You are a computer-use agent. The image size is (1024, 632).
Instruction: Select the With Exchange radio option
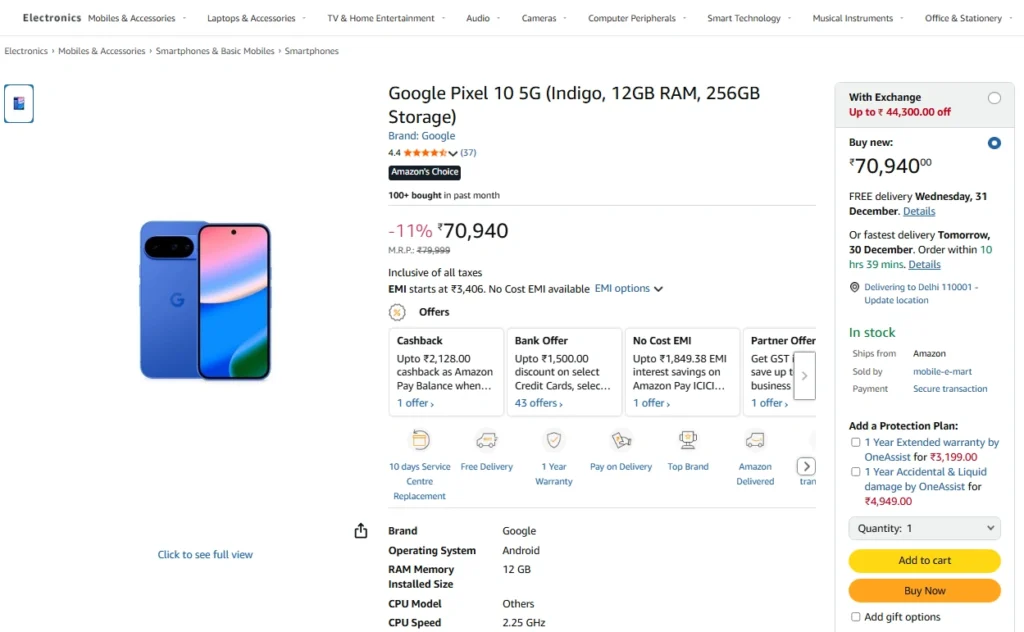(x=993, y=98)
